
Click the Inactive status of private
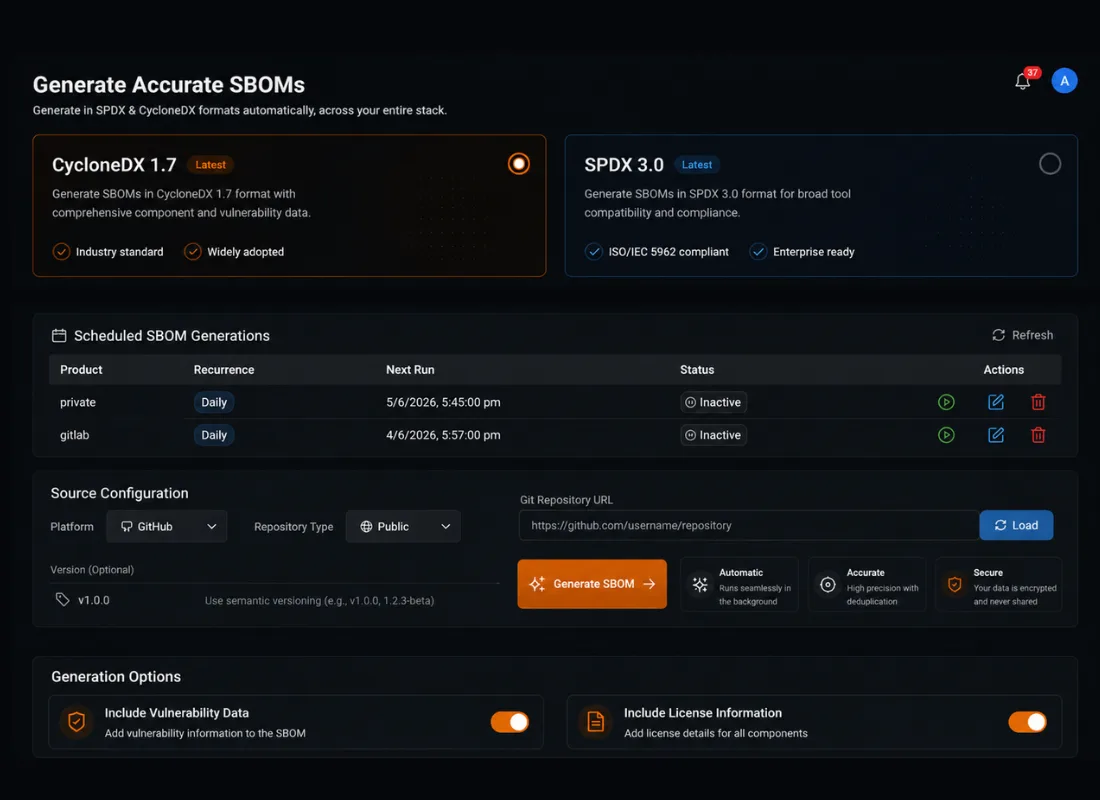[713, 402]
